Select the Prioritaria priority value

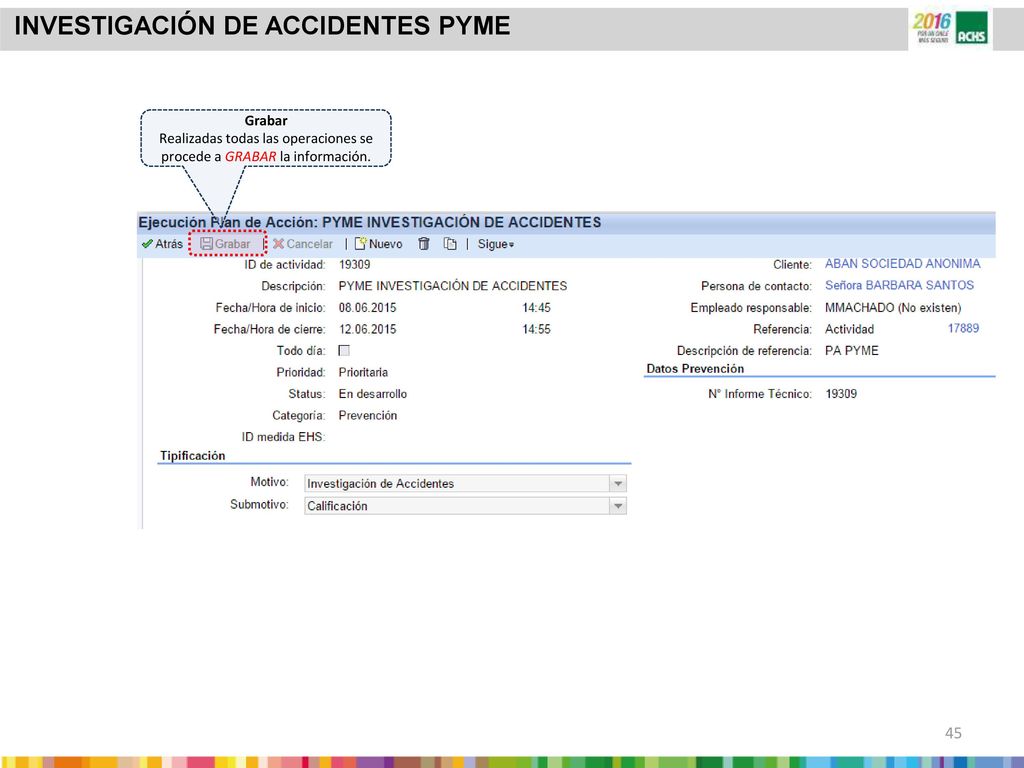point(363,372)
